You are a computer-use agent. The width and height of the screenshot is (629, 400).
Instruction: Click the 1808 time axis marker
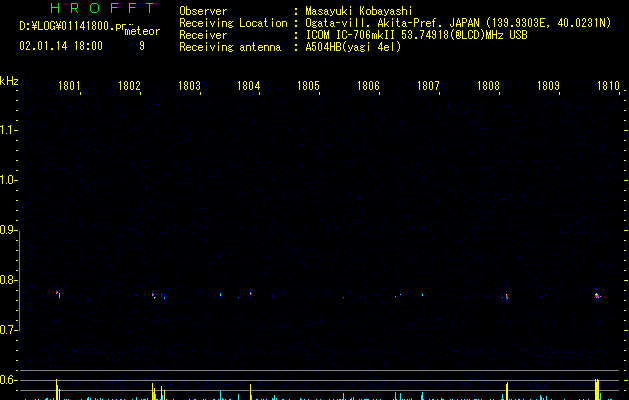(488, 86)
